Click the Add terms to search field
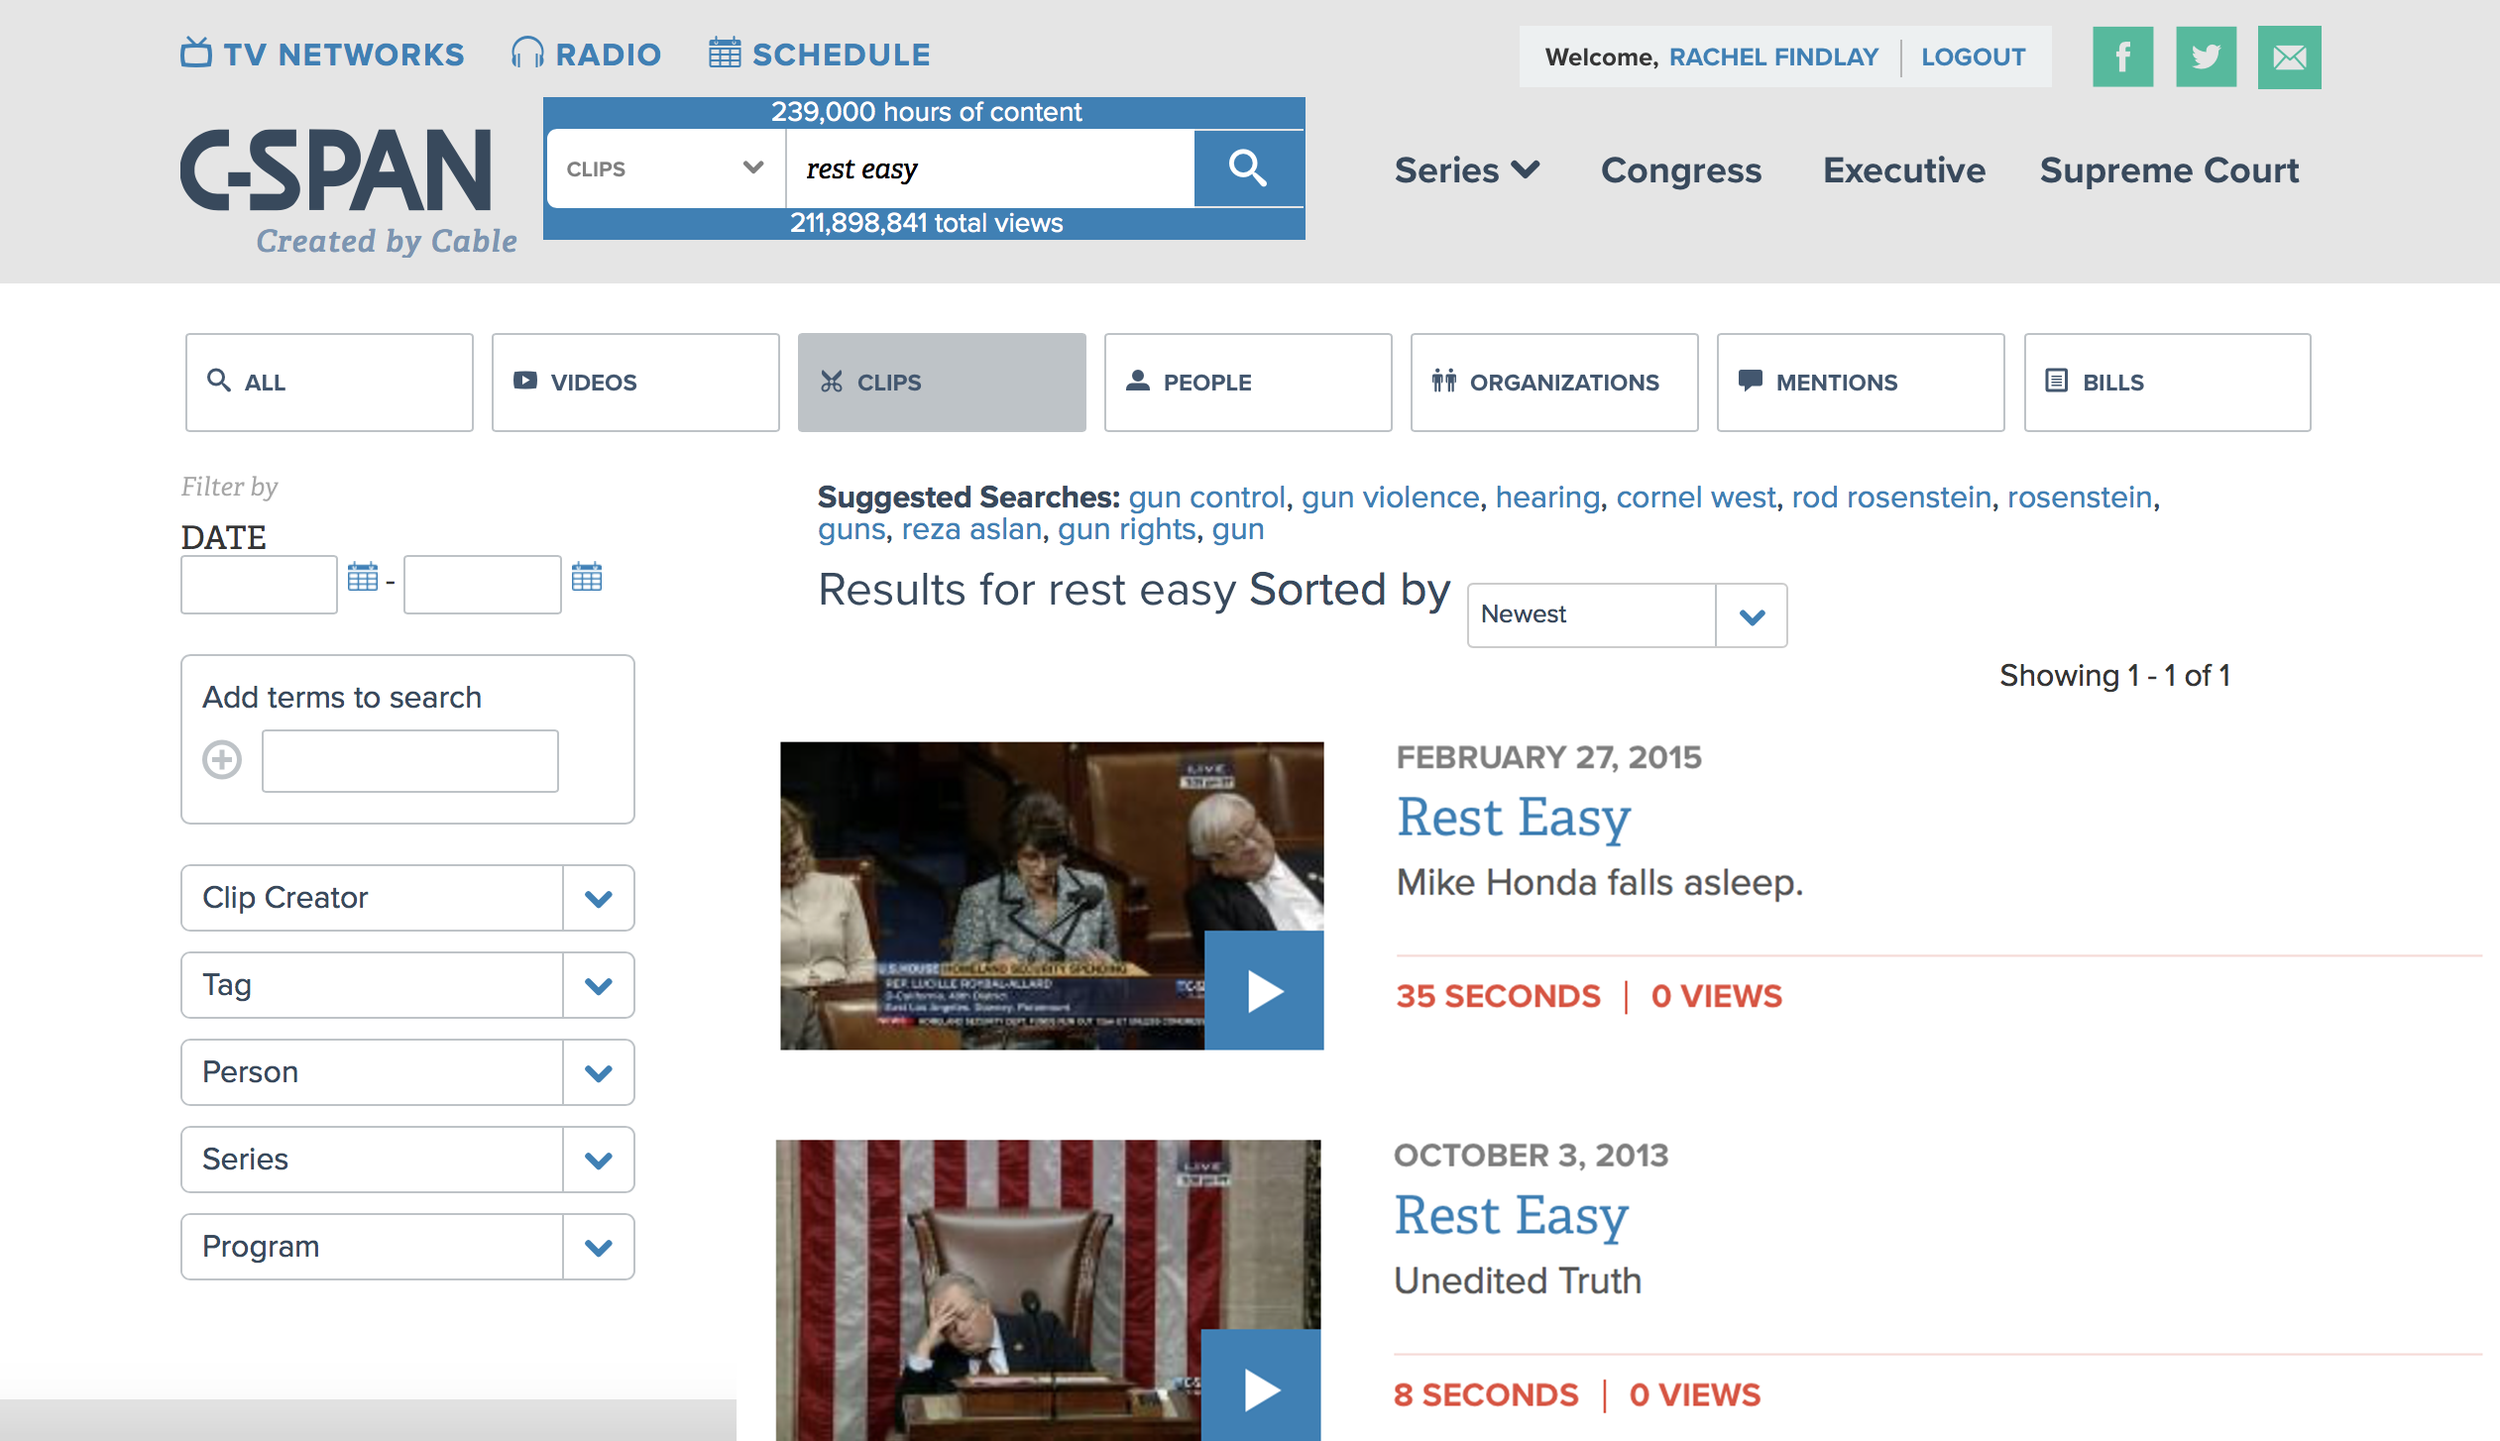The height and width of the screenshot is (1441, 2500). pos(410,760)
